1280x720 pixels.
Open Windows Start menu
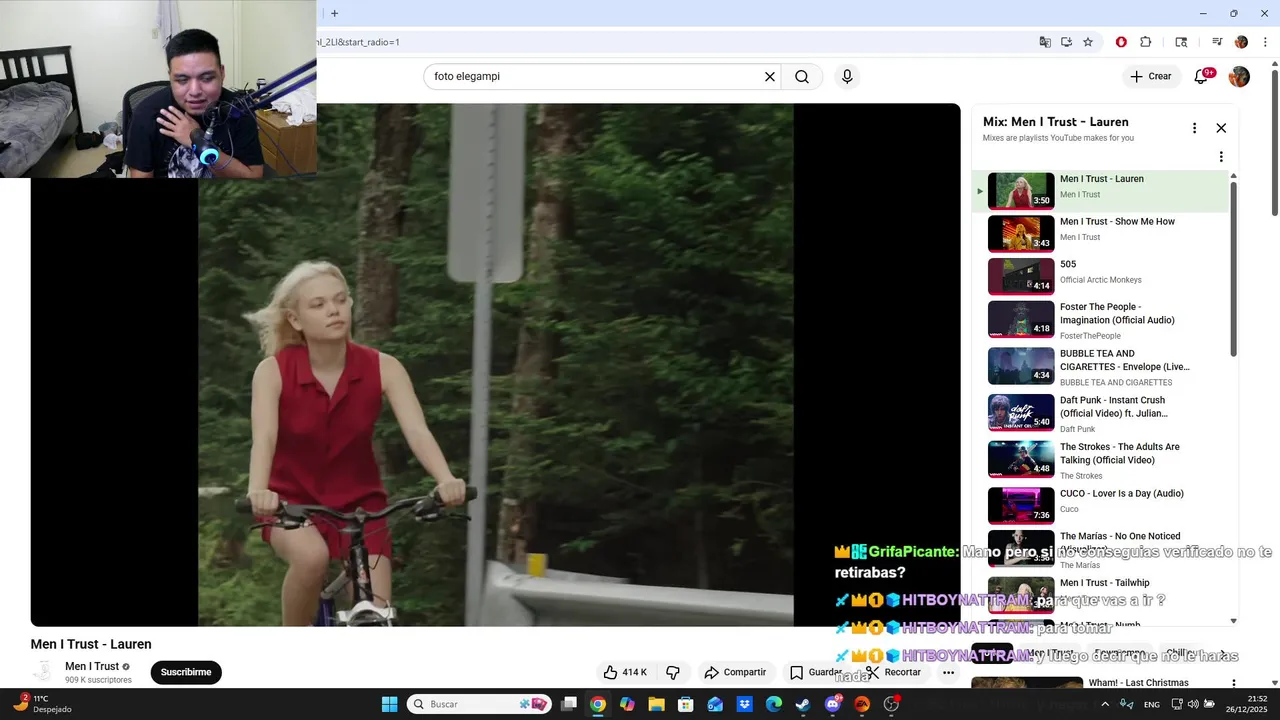pyautogui.click(x=389, y=704)
